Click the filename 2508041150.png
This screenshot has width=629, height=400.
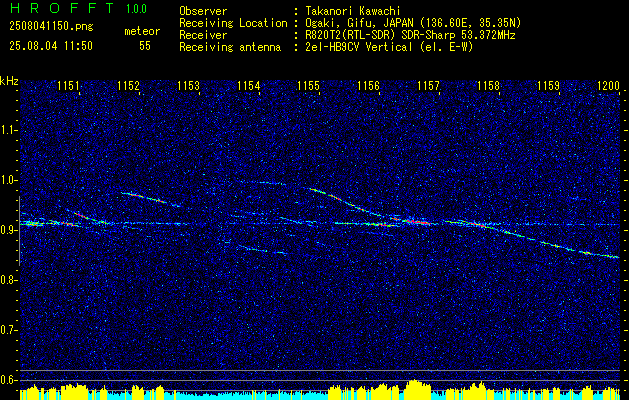point(51,27)
